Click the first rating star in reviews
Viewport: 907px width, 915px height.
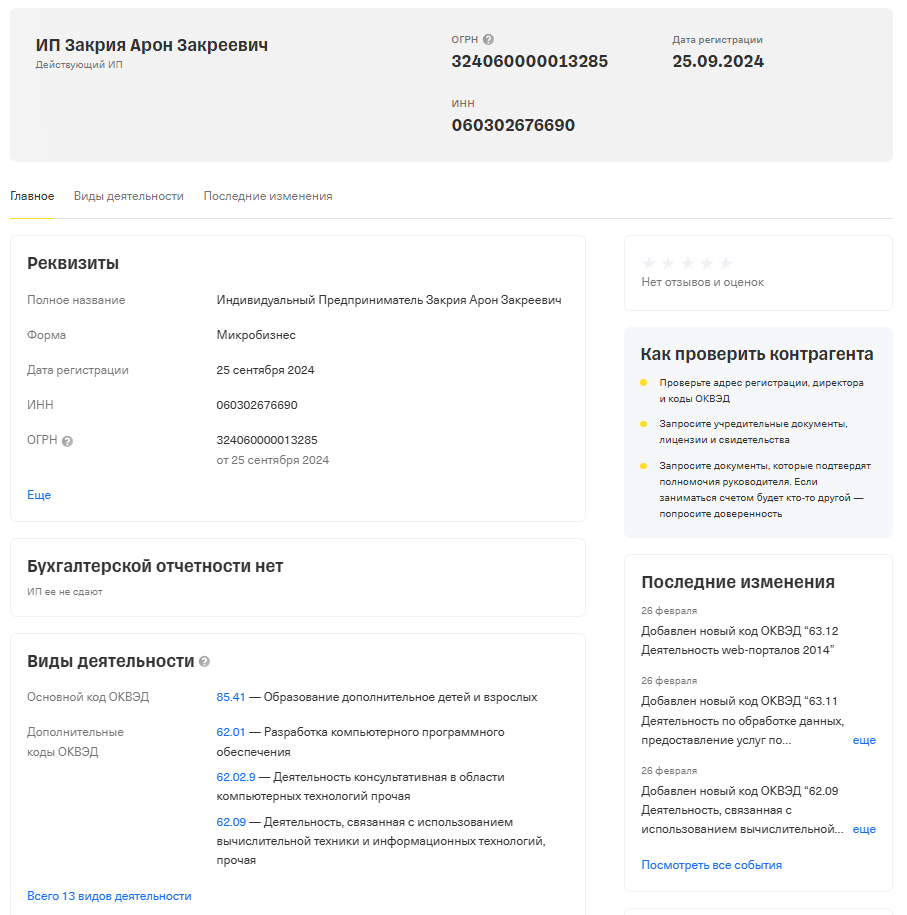coord(648,263)
